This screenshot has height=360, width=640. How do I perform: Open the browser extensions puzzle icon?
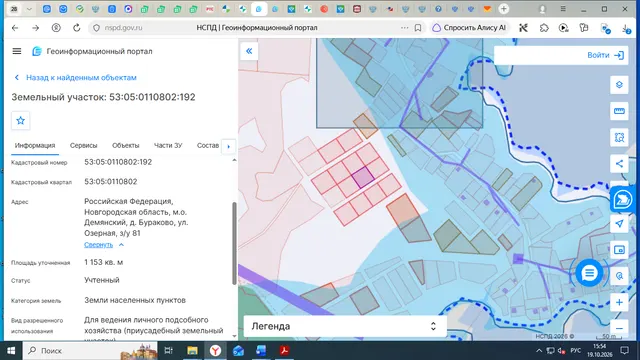(x=544, y=28)
